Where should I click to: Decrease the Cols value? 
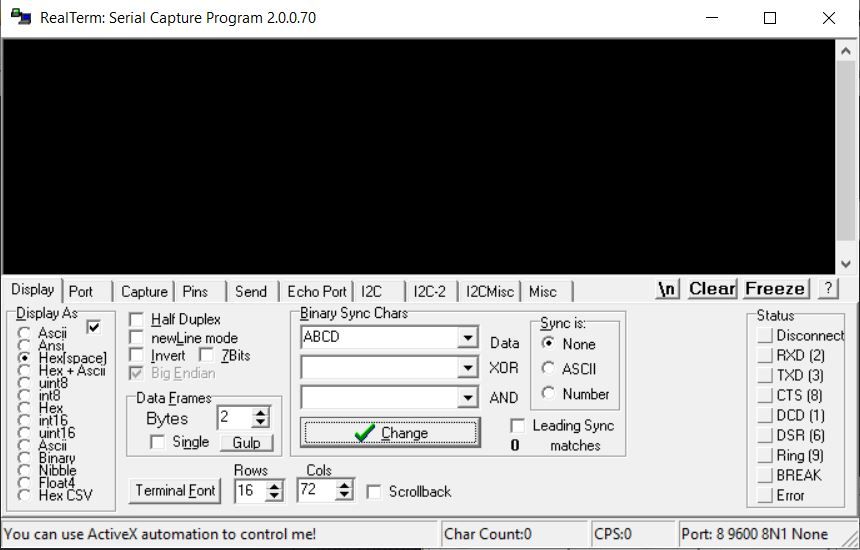(x=344, y=496)
